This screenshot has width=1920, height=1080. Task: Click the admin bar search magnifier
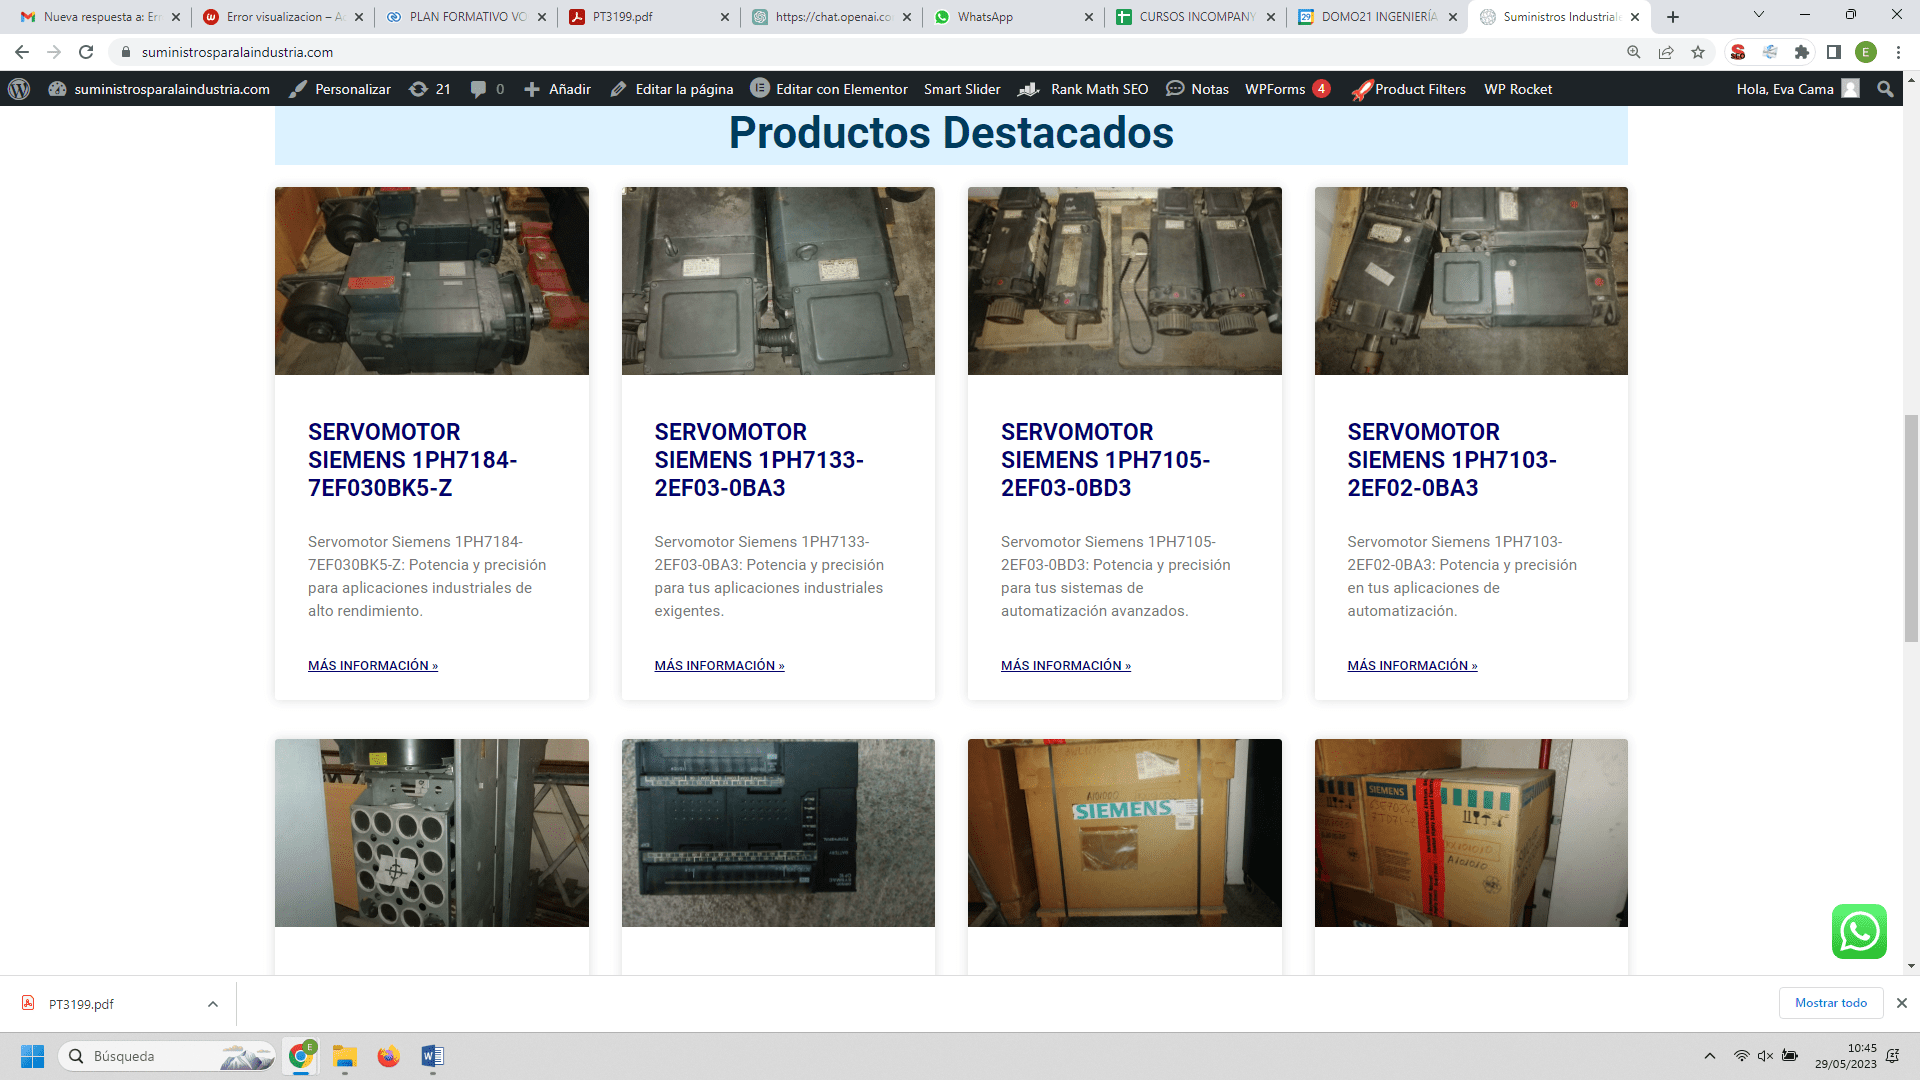pos(1885,89)
